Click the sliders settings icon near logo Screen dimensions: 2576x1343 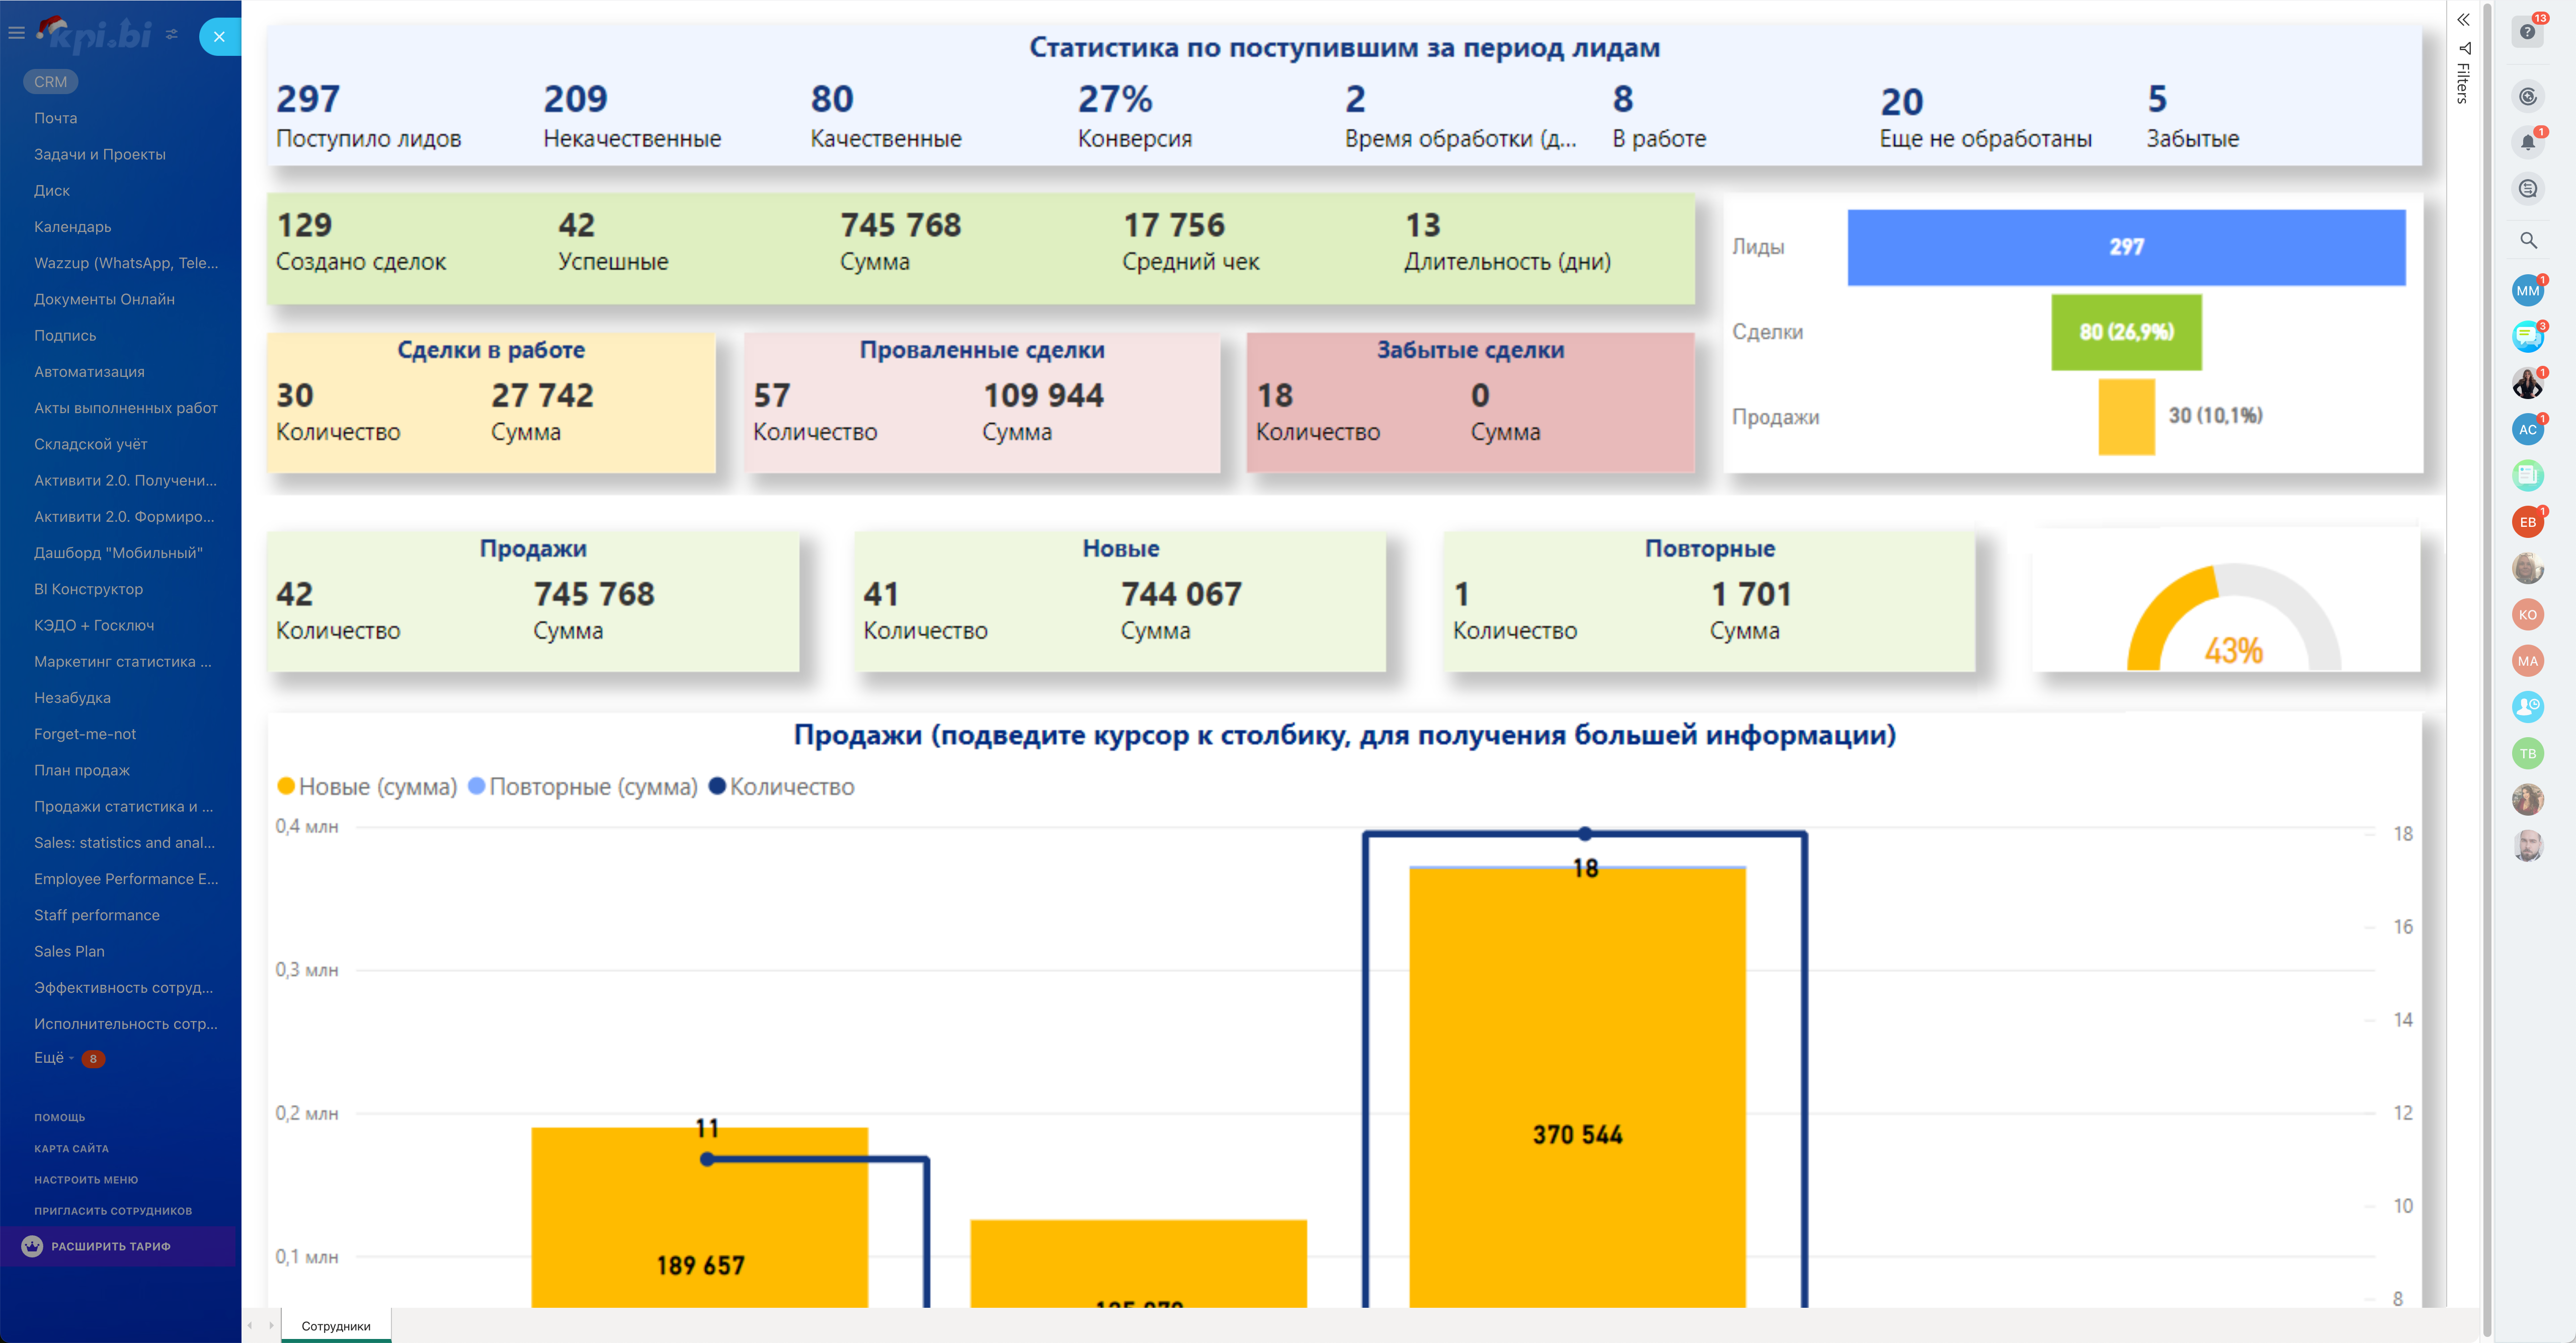point(172,34)
